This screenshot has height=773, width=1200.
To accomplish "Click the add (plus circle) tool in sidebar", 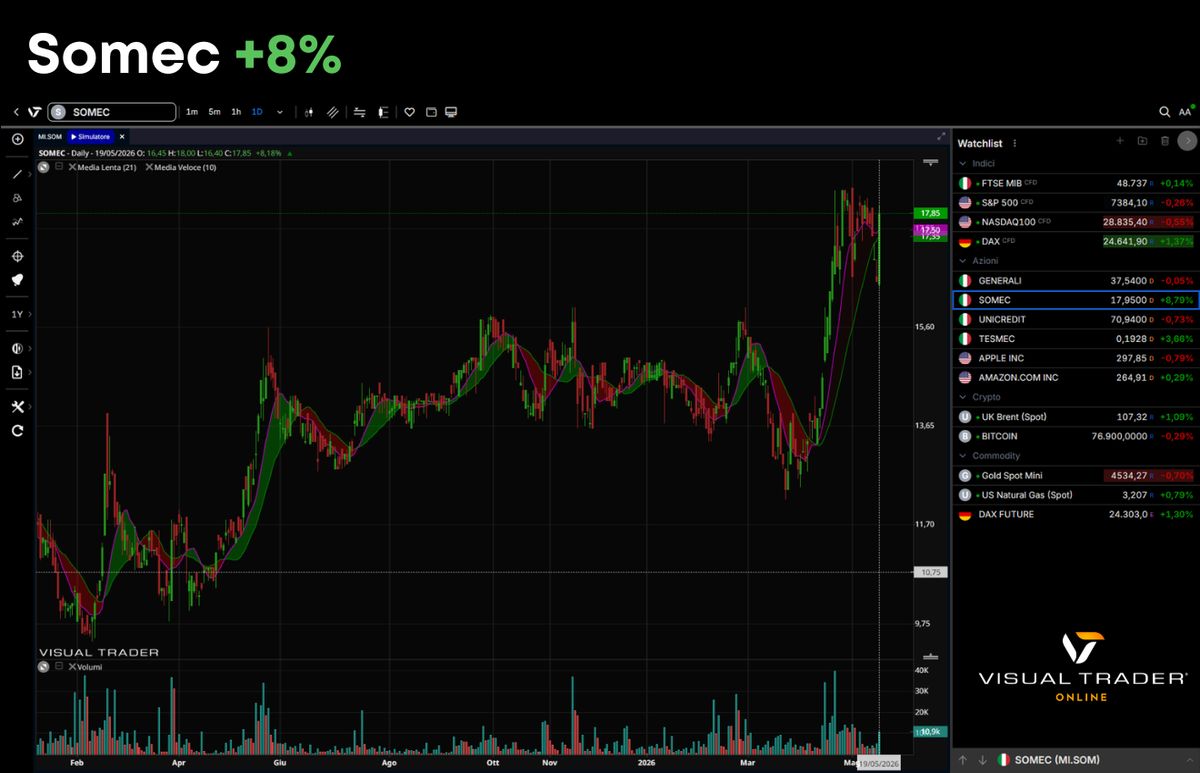I will click(17, 139).
